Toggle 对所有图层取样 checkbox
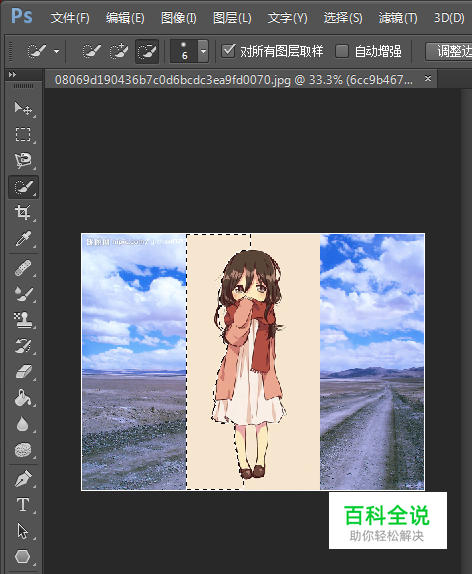This screenshot has width=472, height=574. click(228, 51)
